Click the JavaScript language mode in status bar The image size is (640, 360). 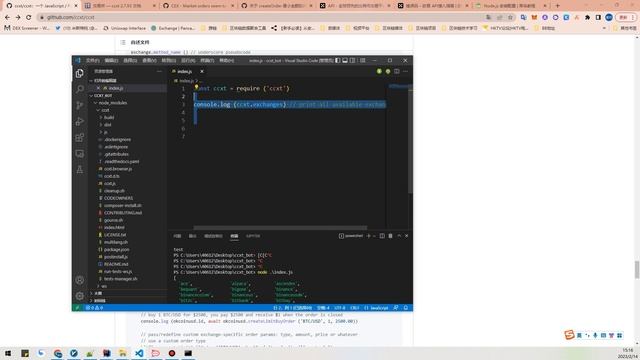[376, 308]
